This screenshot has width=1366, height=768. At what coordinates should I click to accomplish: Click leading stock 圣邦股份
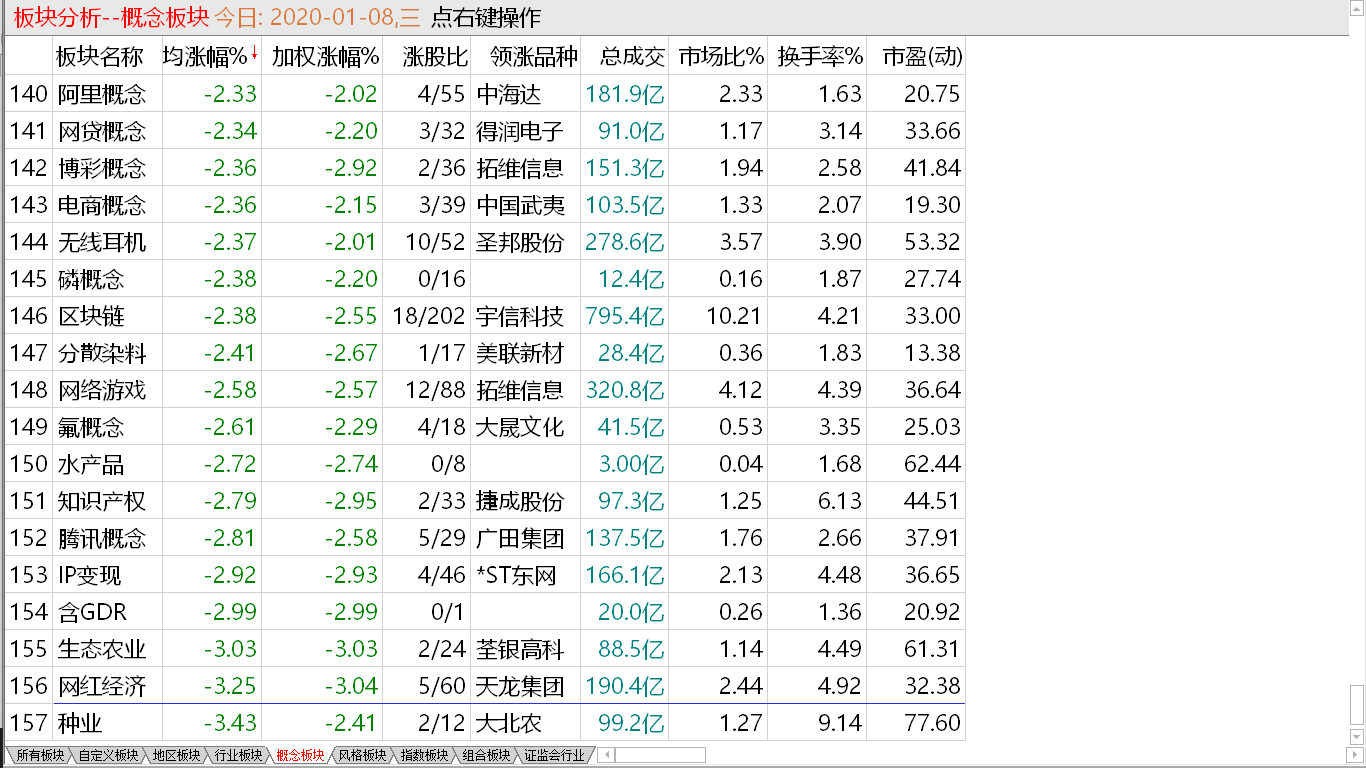(x=521, y=242)
